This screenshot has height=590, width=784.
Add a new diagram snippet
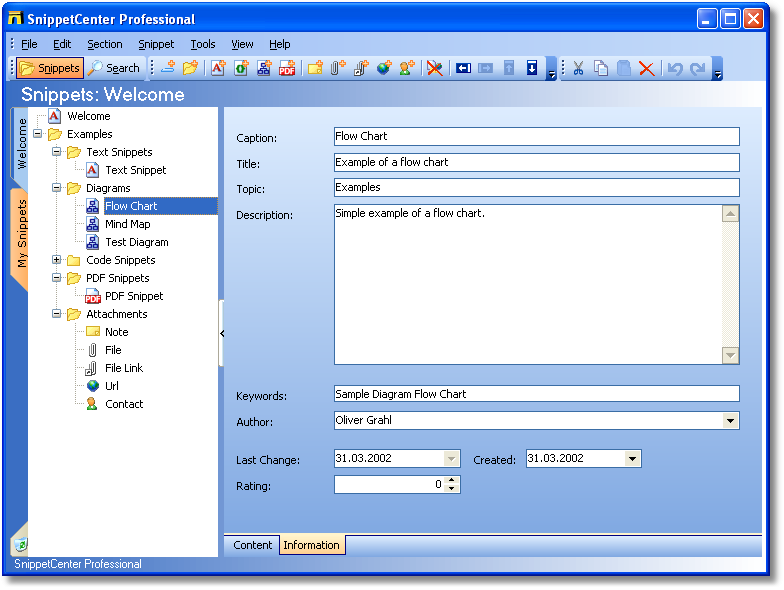[264, 68]
